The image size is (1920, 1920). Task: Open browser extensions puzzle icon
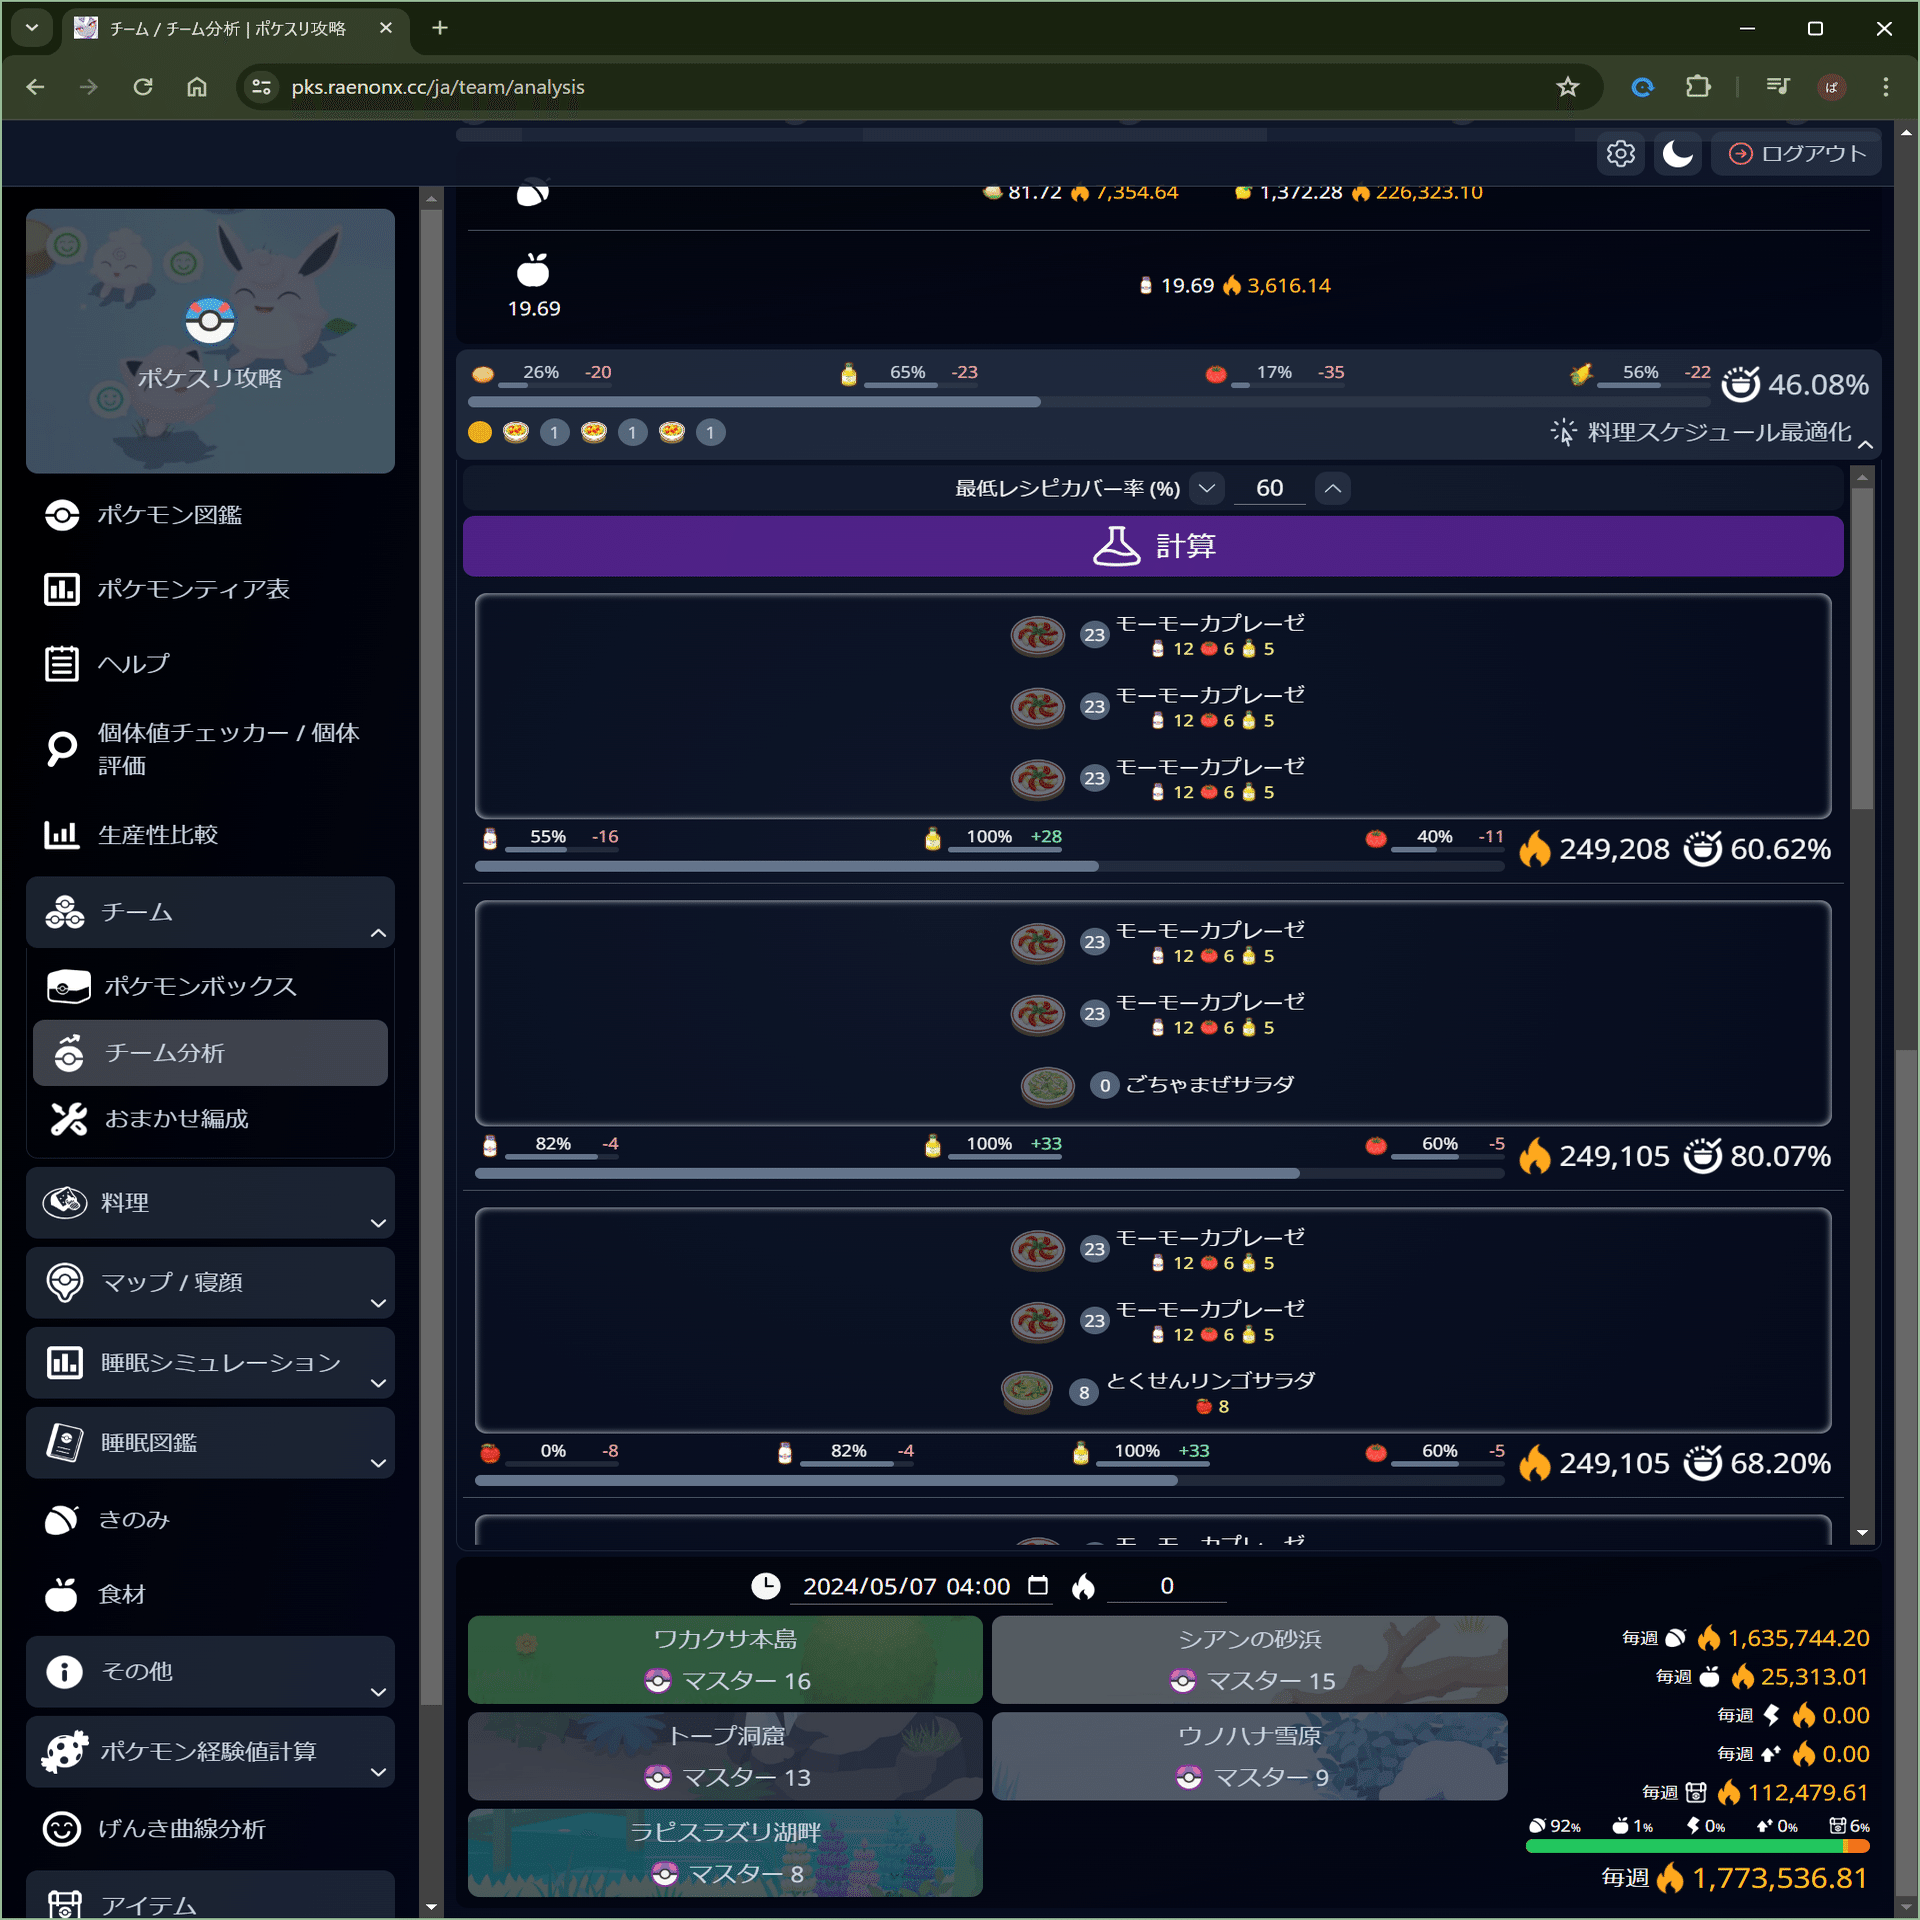(1697, 87)
